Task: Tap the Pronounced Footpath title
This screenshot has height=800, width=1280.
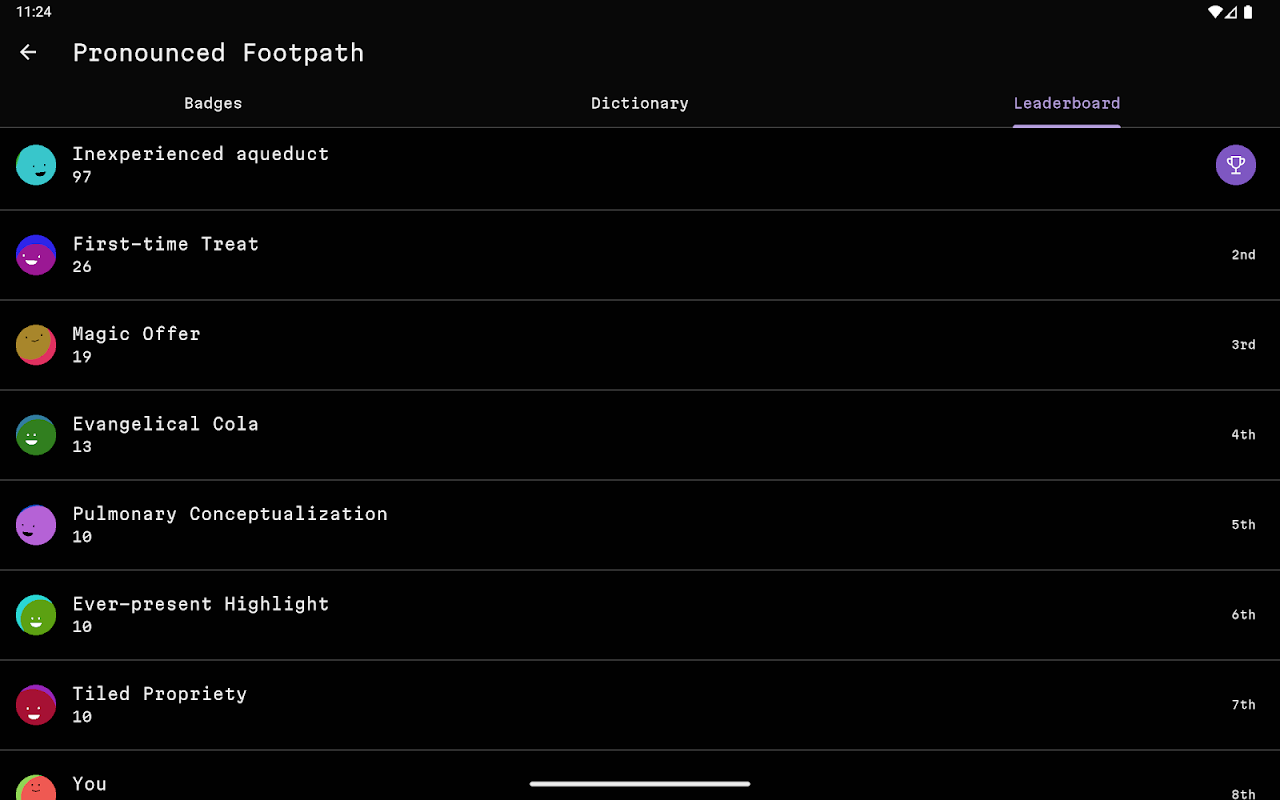Action: point(218,53)
